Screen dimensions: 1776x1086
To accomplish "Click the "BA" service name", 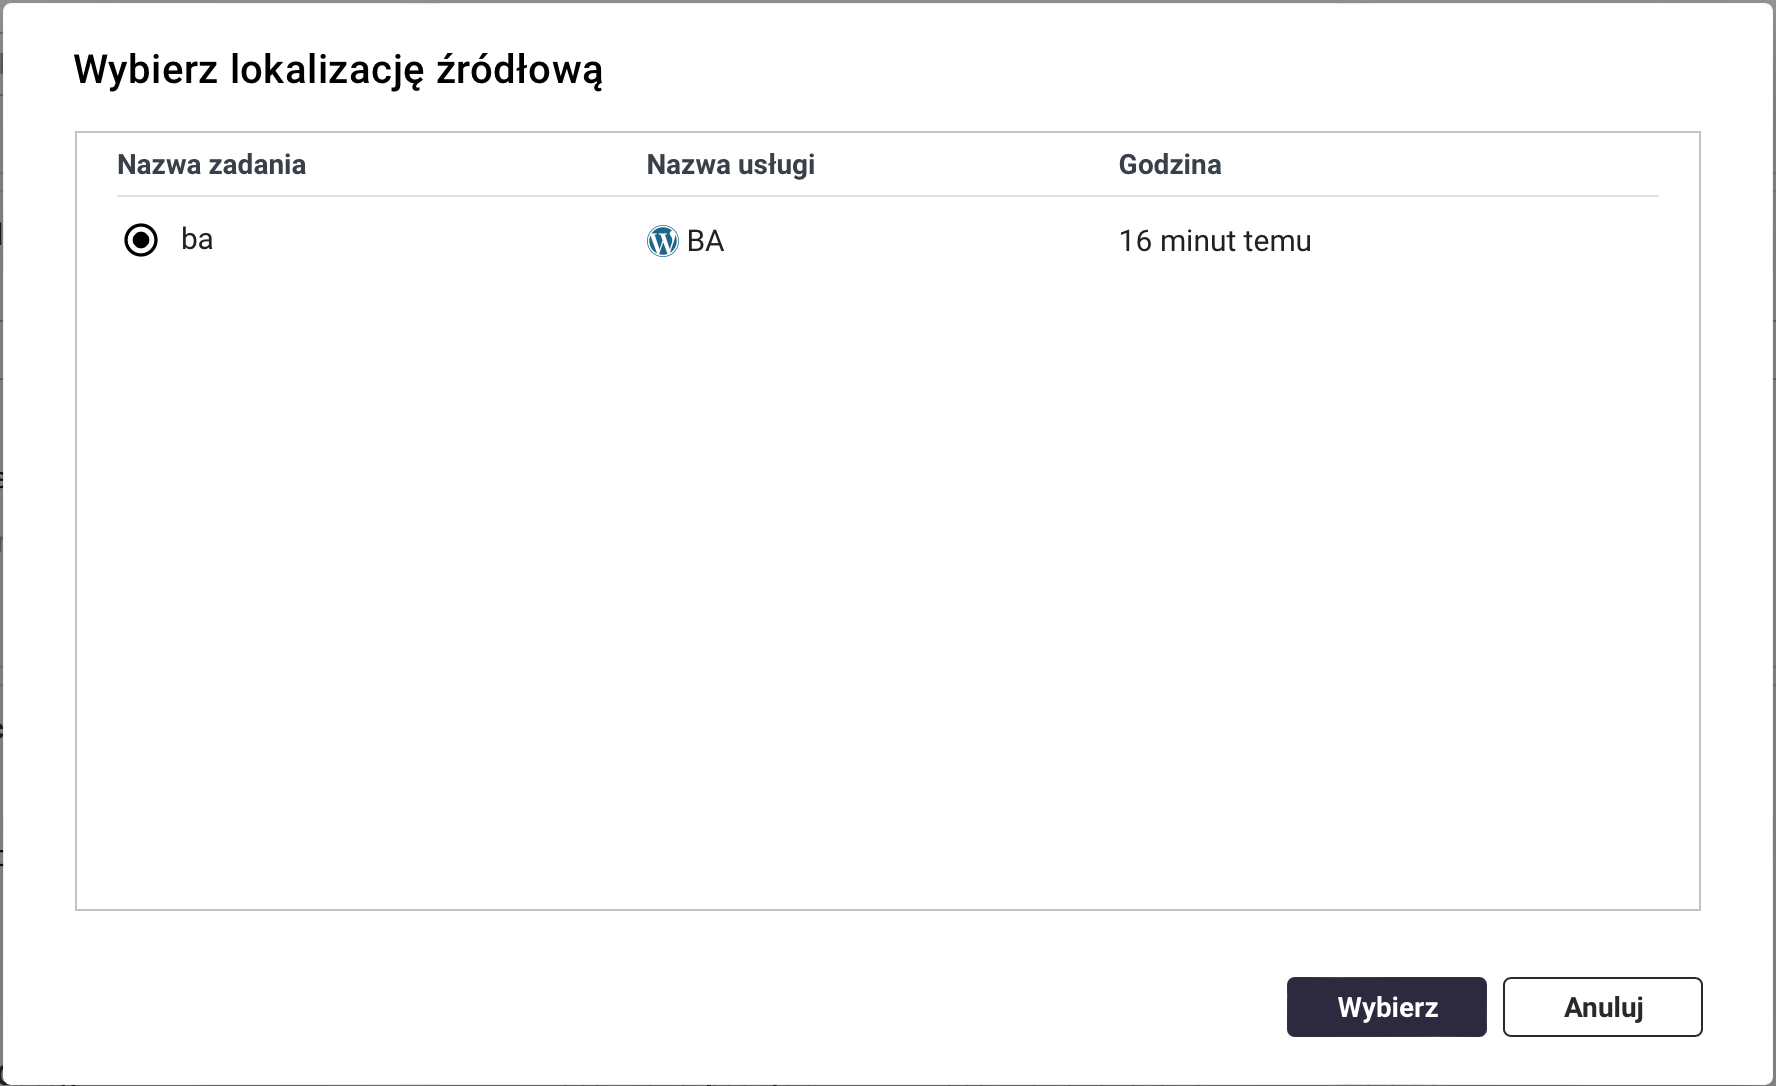I will coord(706,241).
